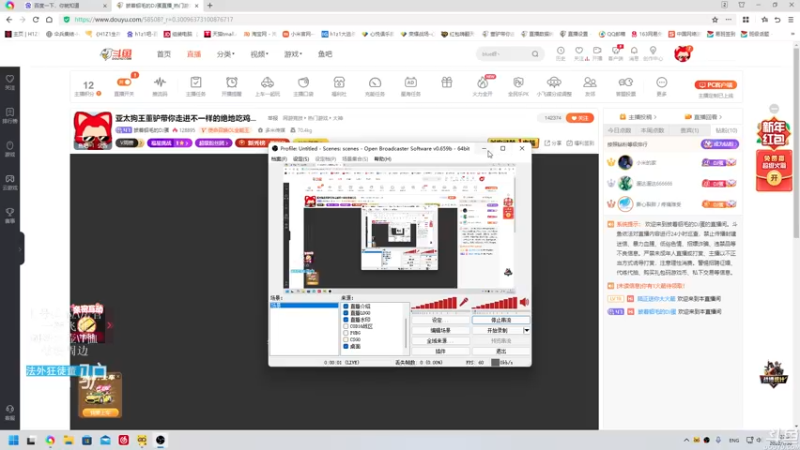Expand the 分类 category dropdown
This screenshot has height=450, width=800.
coord(226,54)
